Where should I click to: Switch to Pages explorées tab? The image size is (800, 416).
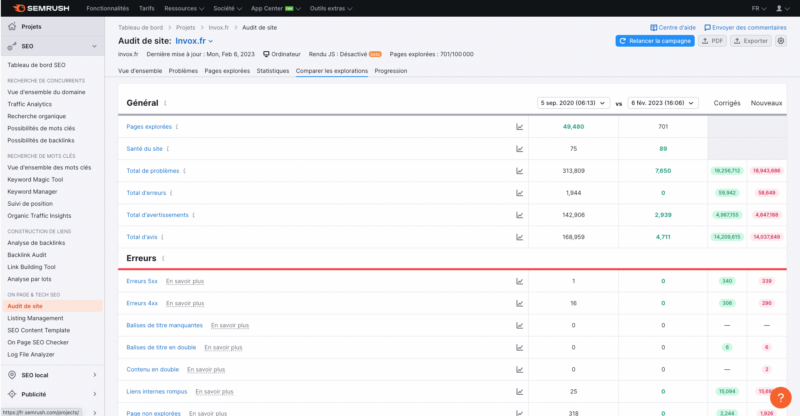(227, 71)
